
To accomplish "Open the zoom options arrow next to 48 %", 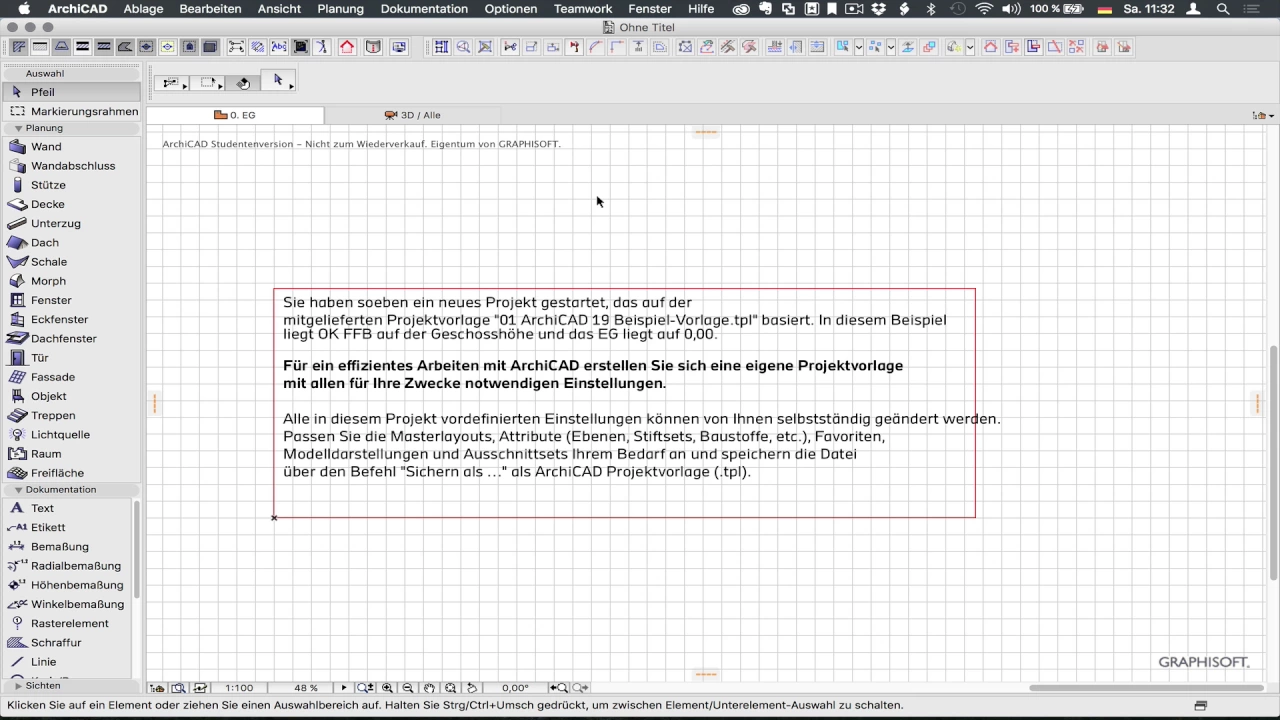I will pos(344,688).
